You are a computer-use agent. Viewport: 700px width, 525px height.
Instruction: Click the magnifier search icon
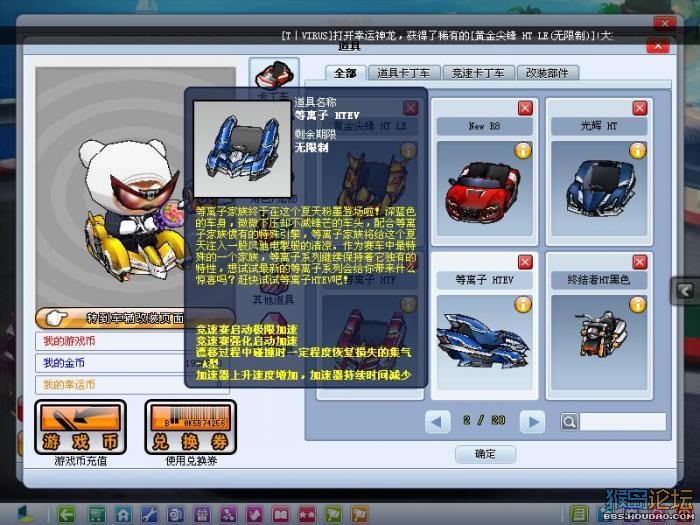click(569, 422)
